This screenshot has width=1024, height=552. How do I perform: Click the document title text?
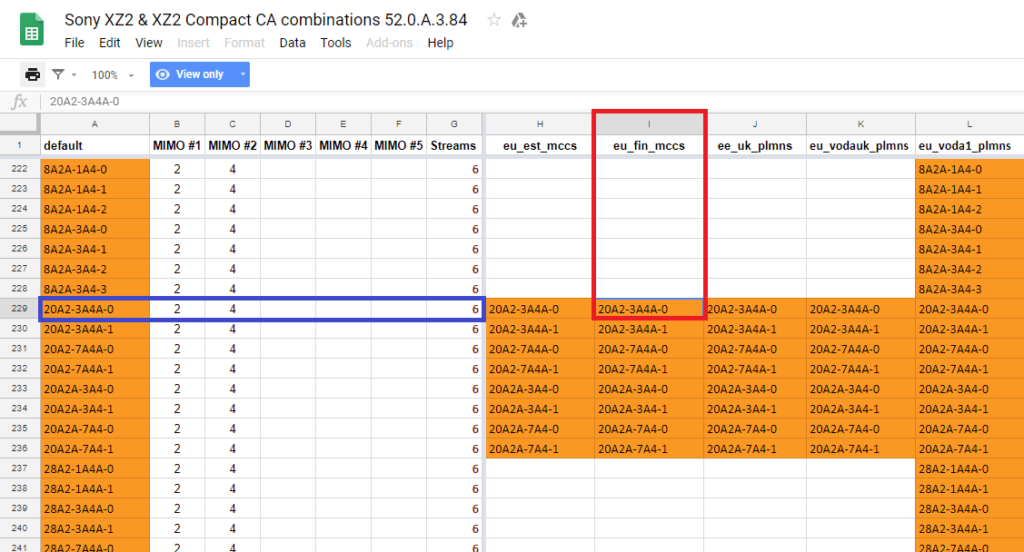pyautogui.click(x=265, y=20)
